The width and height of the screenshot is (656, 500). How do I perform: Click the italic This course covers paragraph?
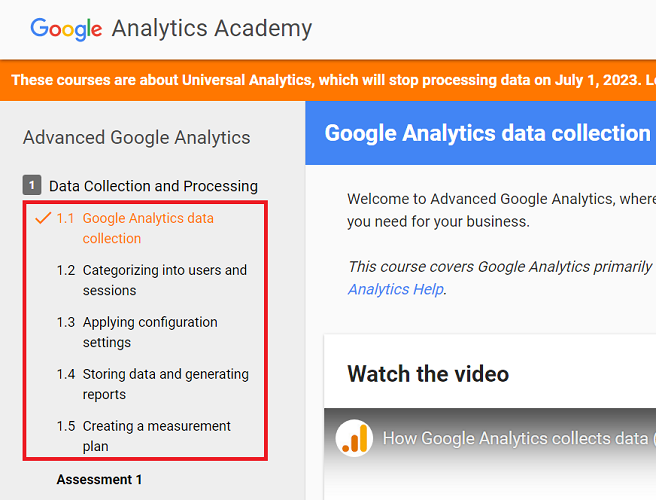[500, 267]
